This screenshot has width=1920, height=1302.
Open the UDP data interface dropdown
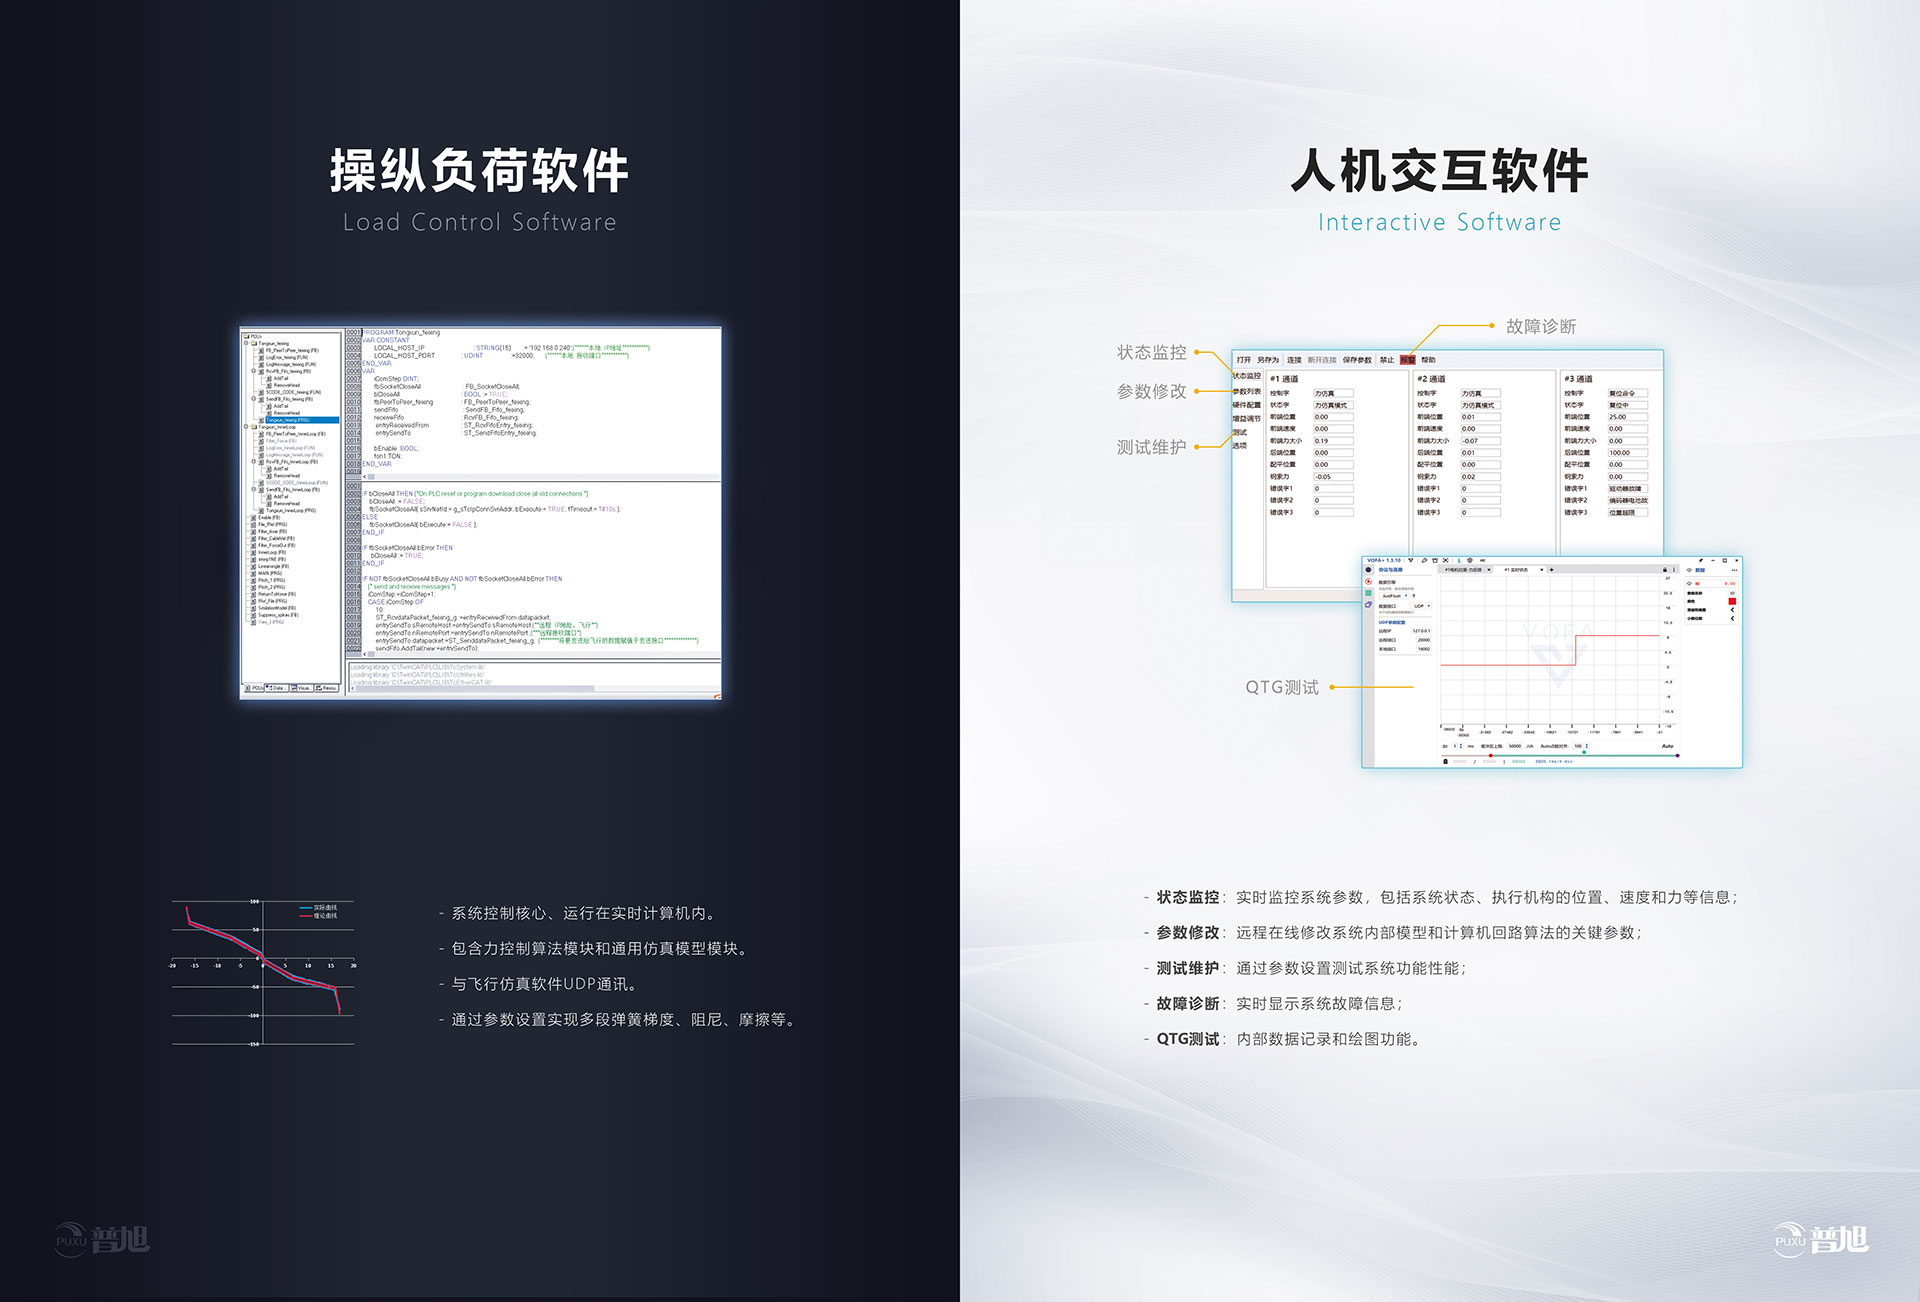pos(1422,606)
